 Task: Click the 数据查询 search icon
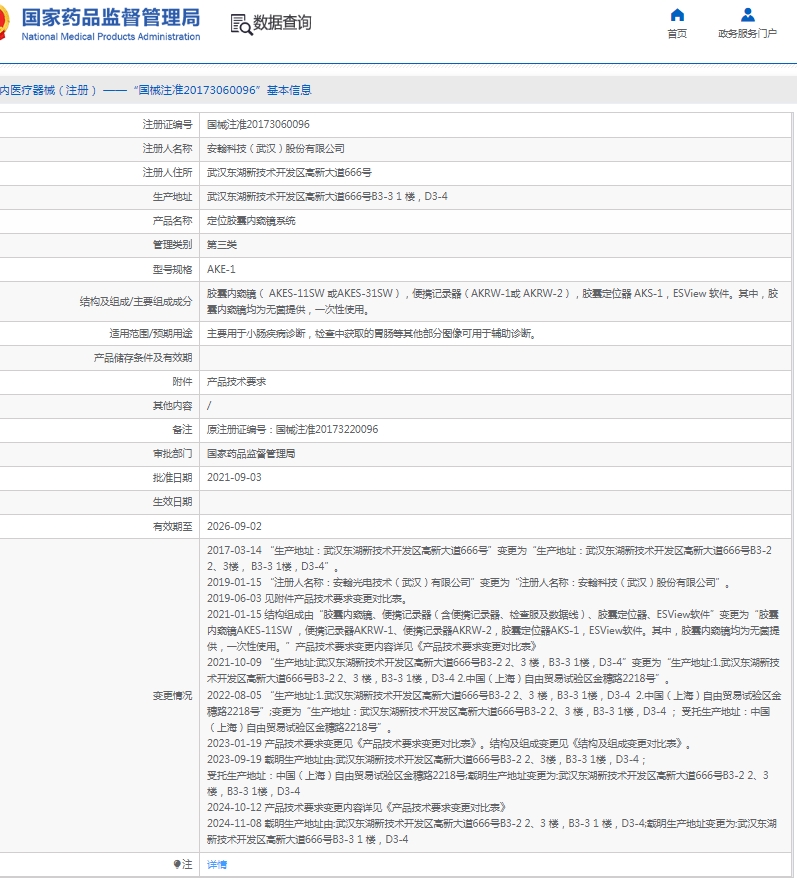241,24
